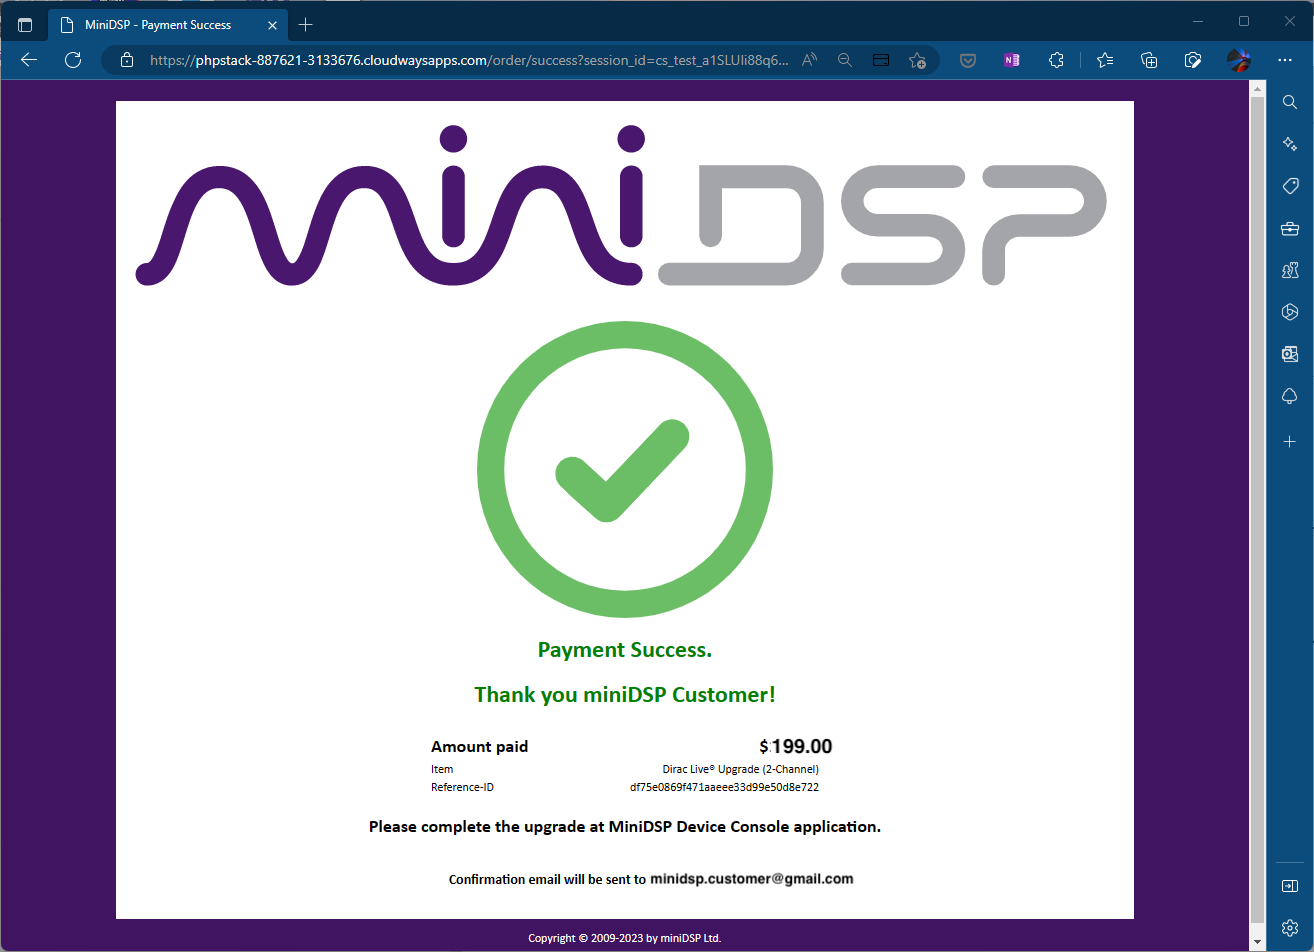Open sidebar Discover sparkle icon
1314x952 pixels.
(1290, 144)
